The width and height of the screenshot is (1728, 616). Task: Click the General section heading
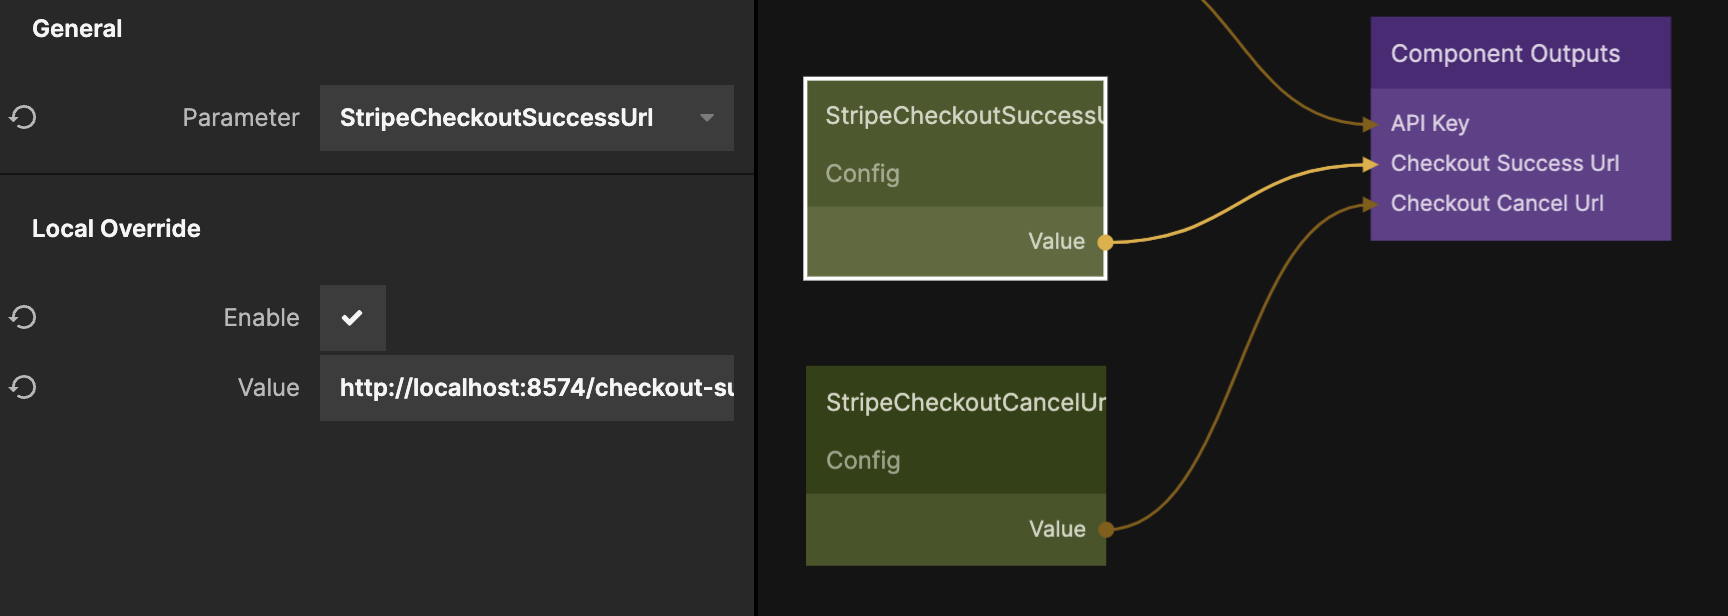click(x=77, y=29)
